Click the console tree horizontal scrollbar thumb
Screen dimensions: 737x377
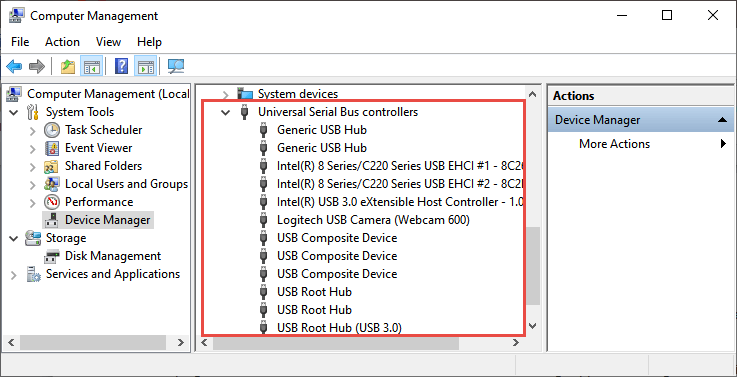point(93,343)
